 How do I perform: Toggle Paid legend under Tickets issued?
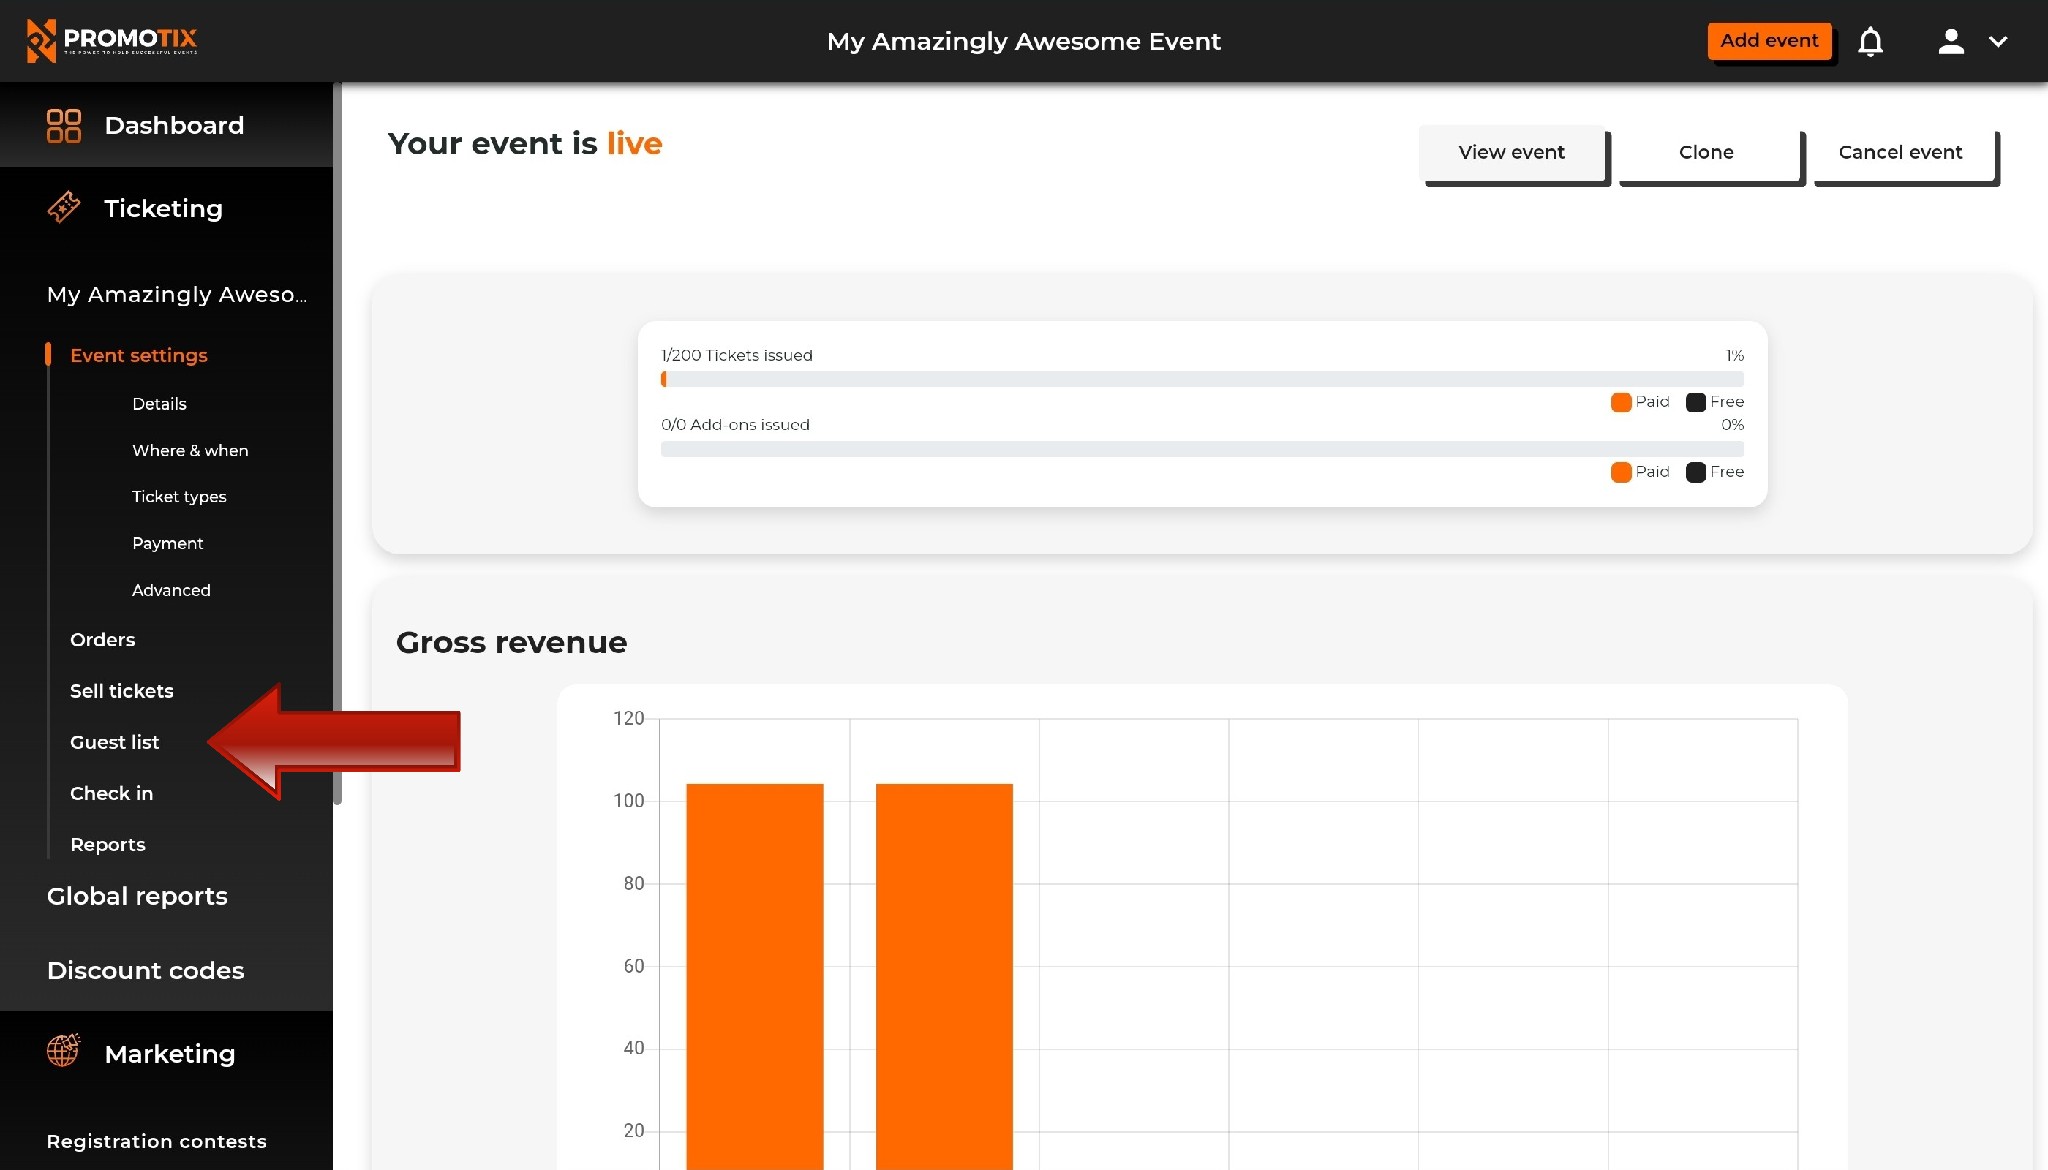[x=1640, y=402]
